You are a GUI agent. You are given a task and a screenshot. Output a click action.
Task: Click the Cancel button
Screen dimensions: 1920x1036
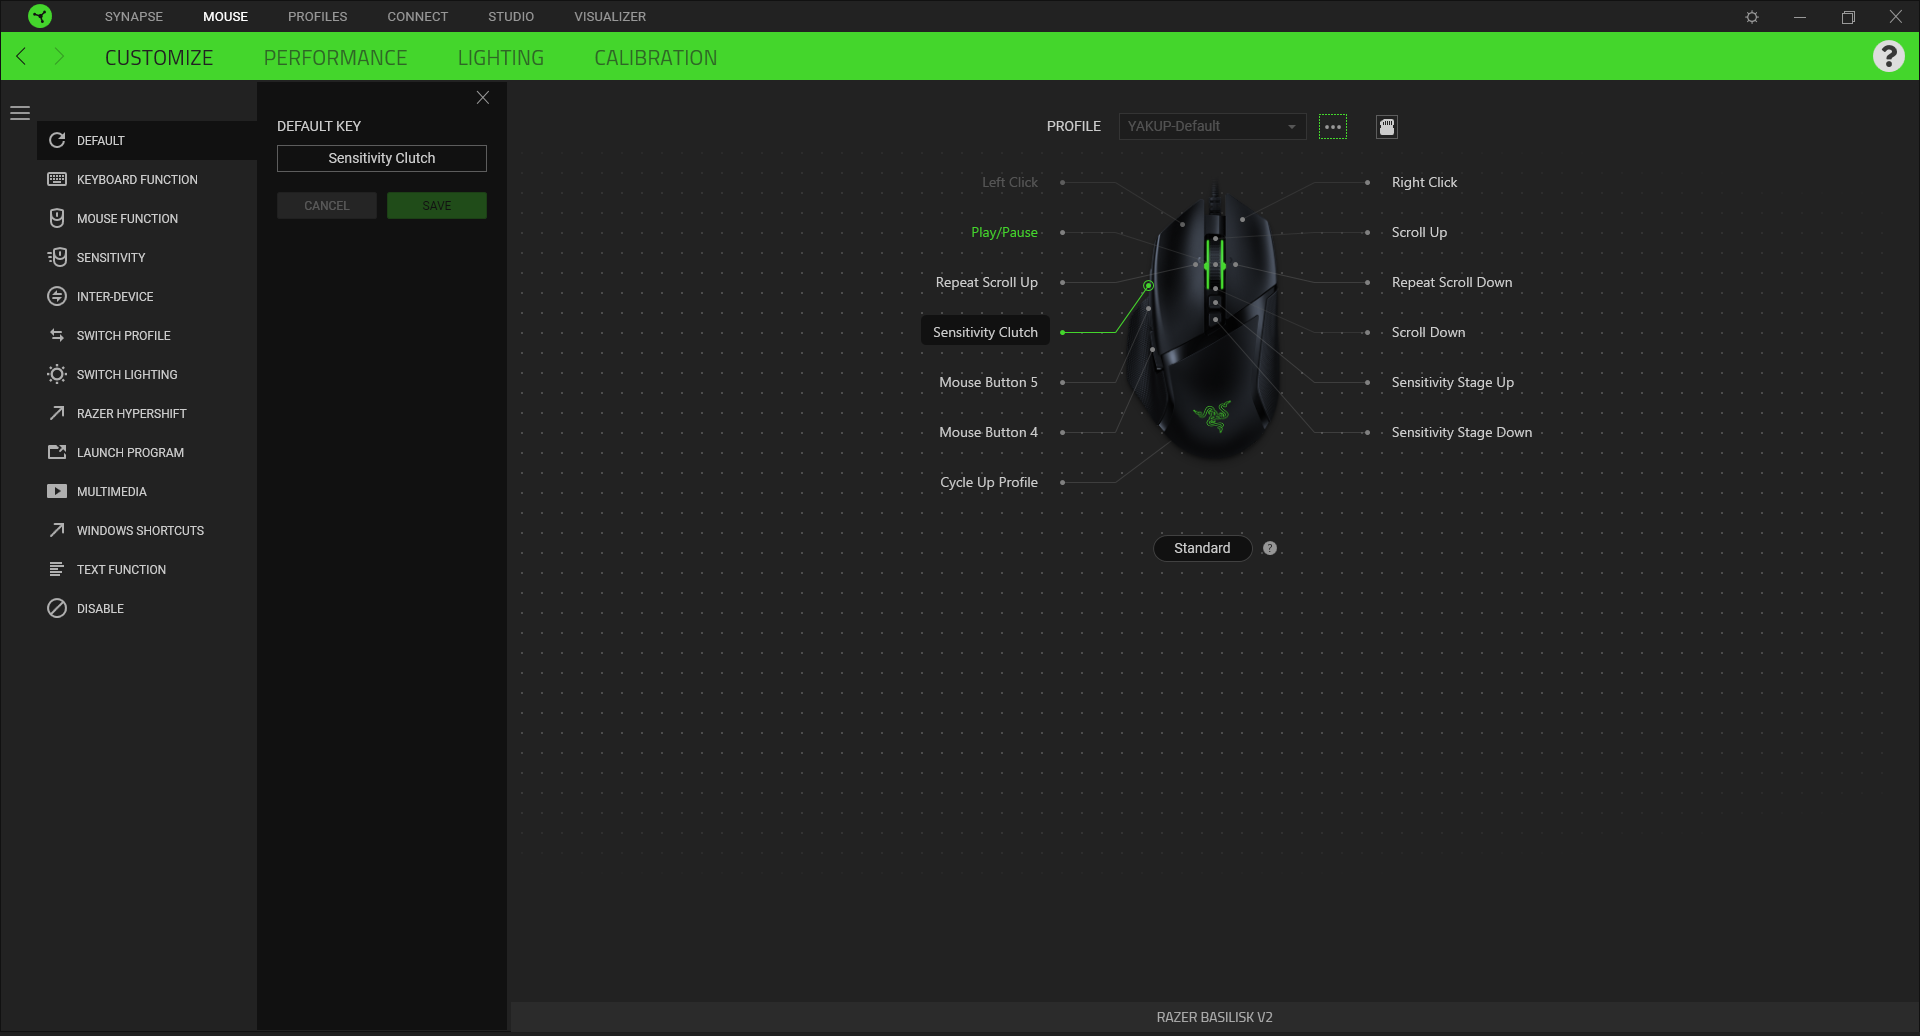pyautogui.click(x=327, y=205)
